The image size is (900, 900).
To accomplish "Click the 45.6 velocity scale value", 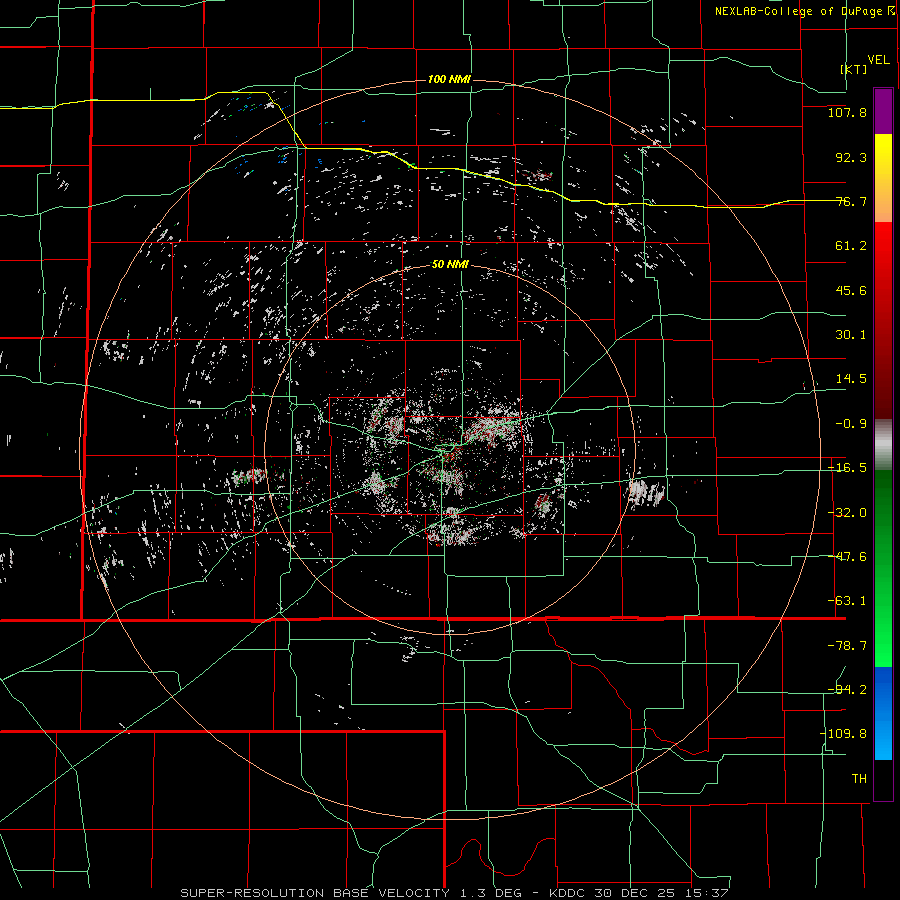I will tap(851, 290).
